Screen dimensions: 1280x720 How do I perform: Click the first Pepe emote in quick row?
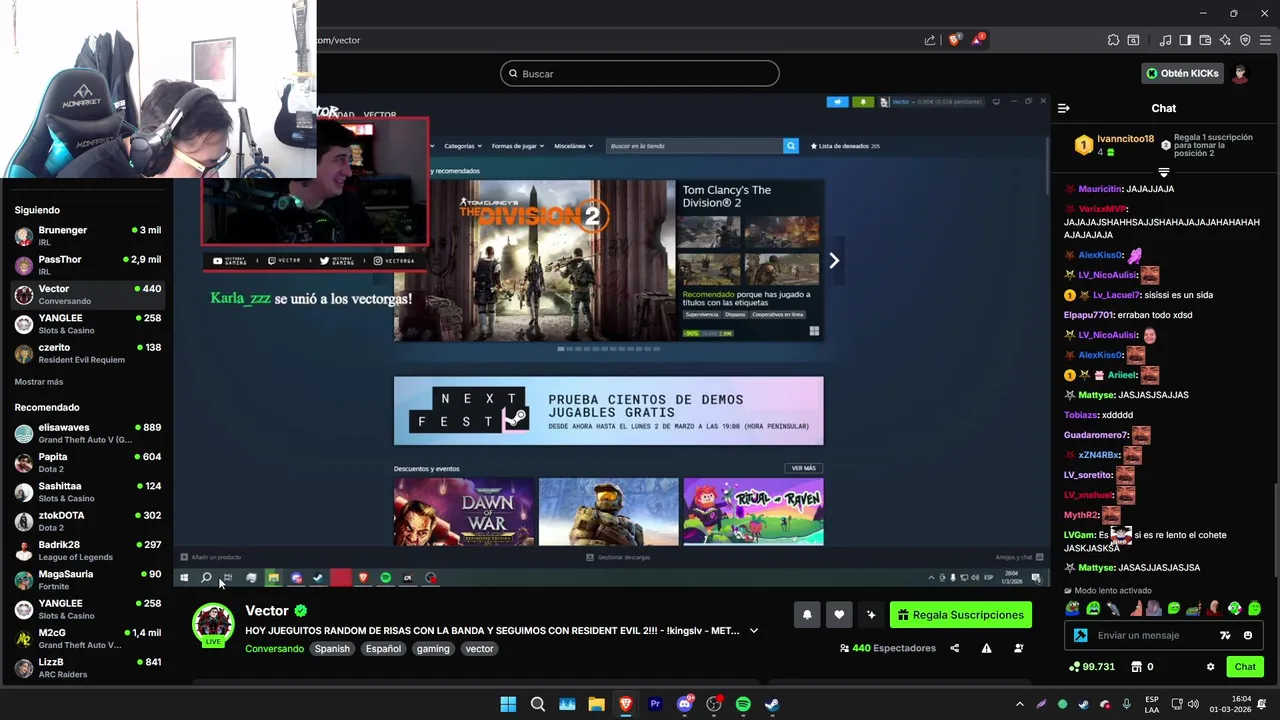click(1073, 608)
